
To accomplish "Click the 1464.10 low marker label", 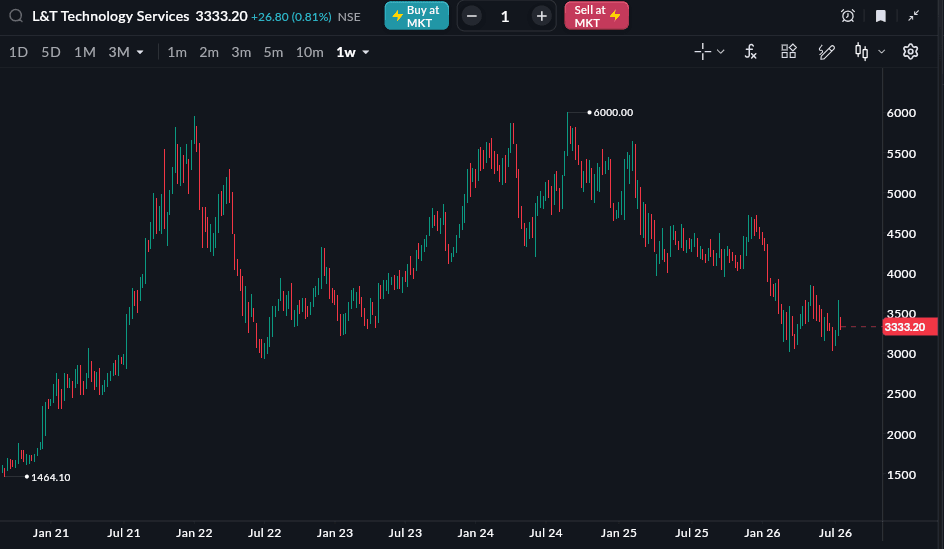I will [51, 477].
